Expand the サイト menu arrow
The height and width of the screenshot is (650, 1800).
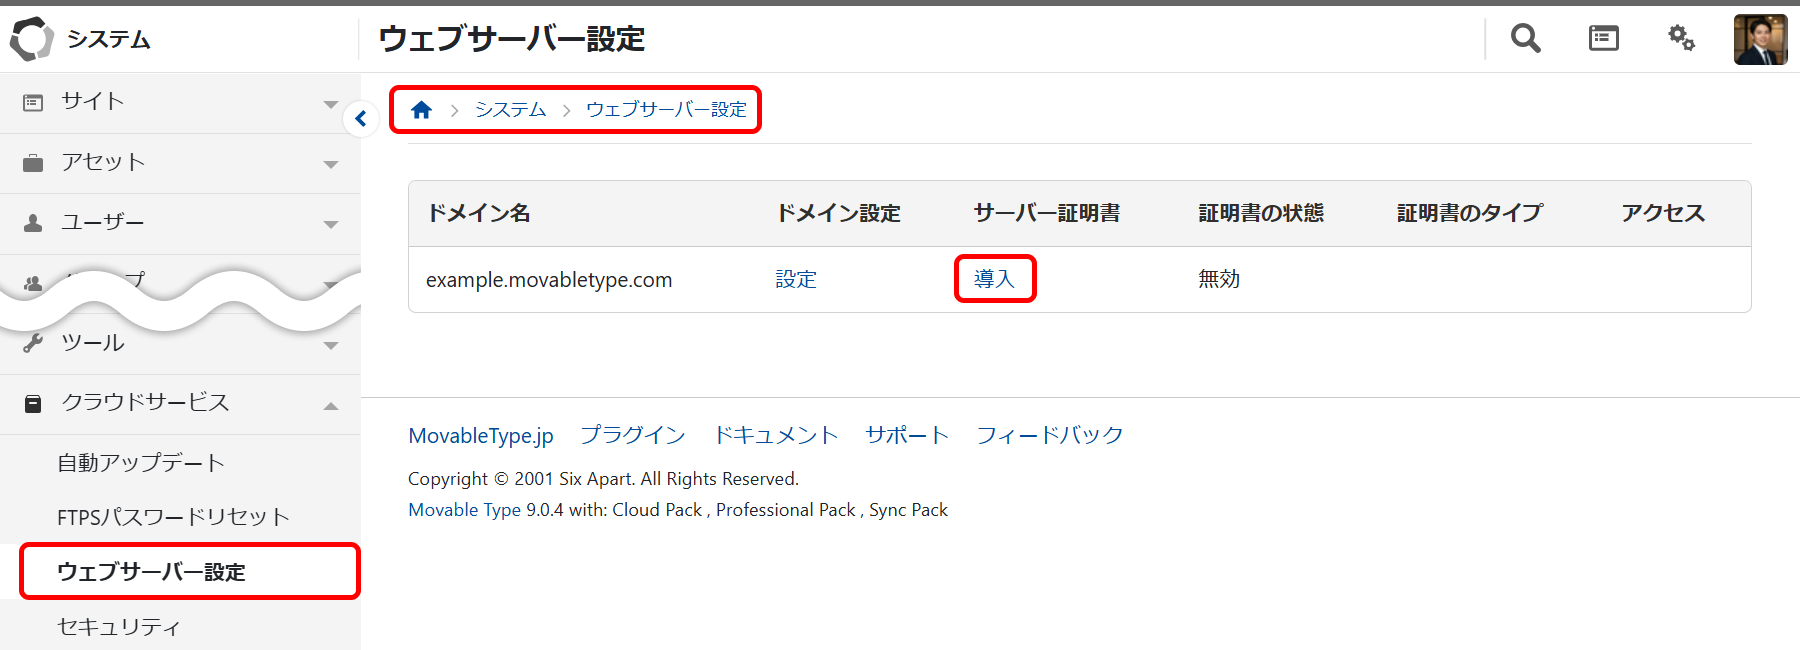[x=331, y=104]
